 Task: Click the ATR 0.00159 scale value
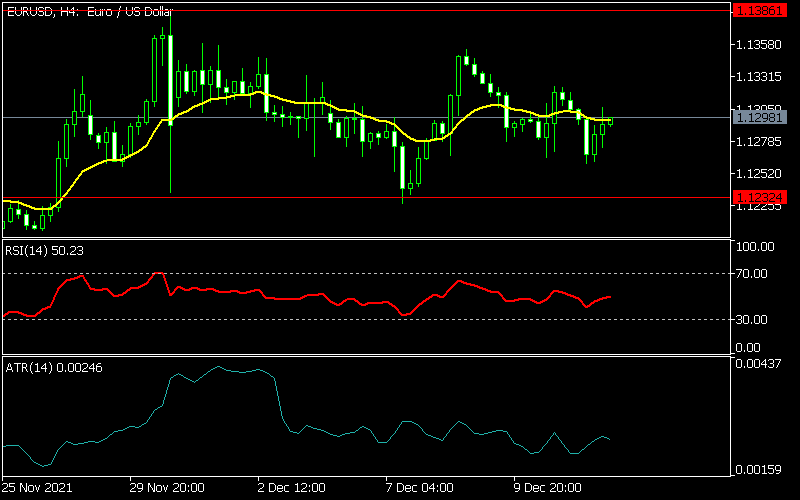coord(758,469)
